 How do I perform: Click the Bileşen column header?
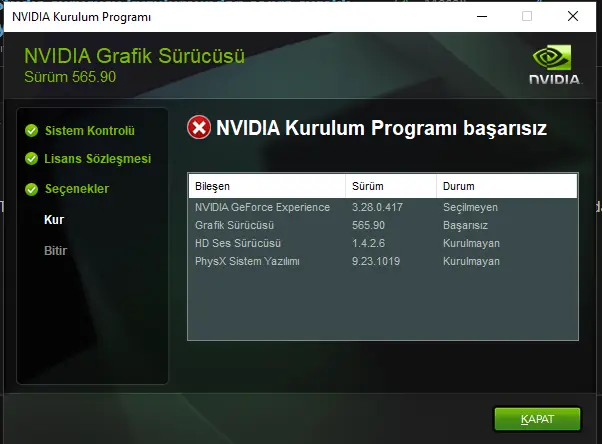click(267, 186)
